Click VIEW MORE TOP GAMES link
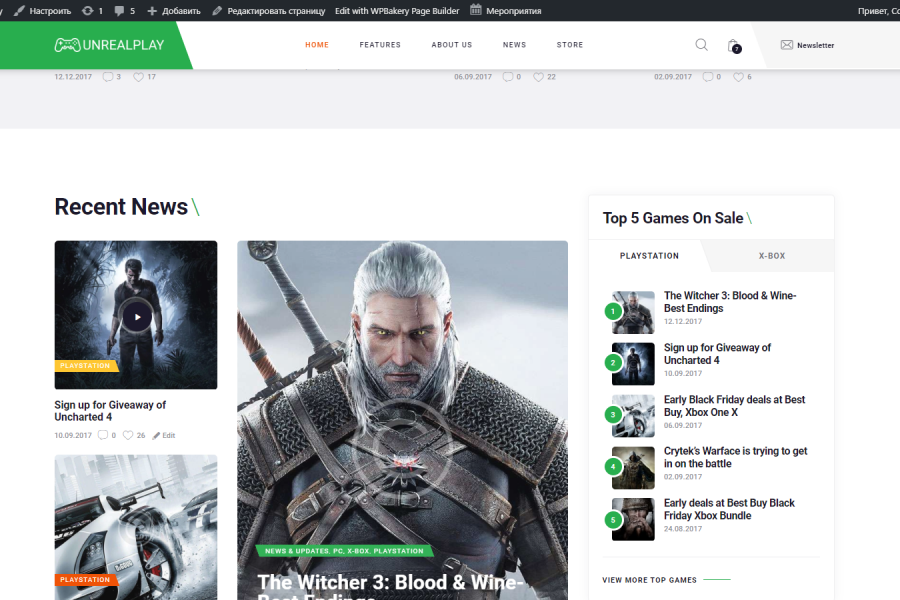 [x=649, y=580]
